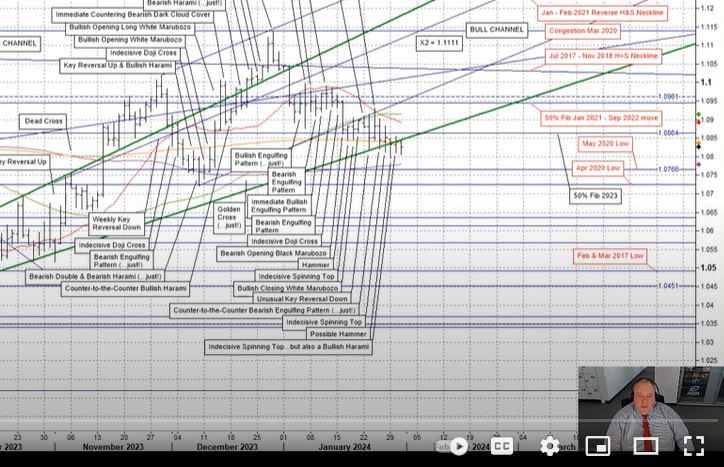Click 'Feb & Mar 2017 Low' label

coord(609,256)
